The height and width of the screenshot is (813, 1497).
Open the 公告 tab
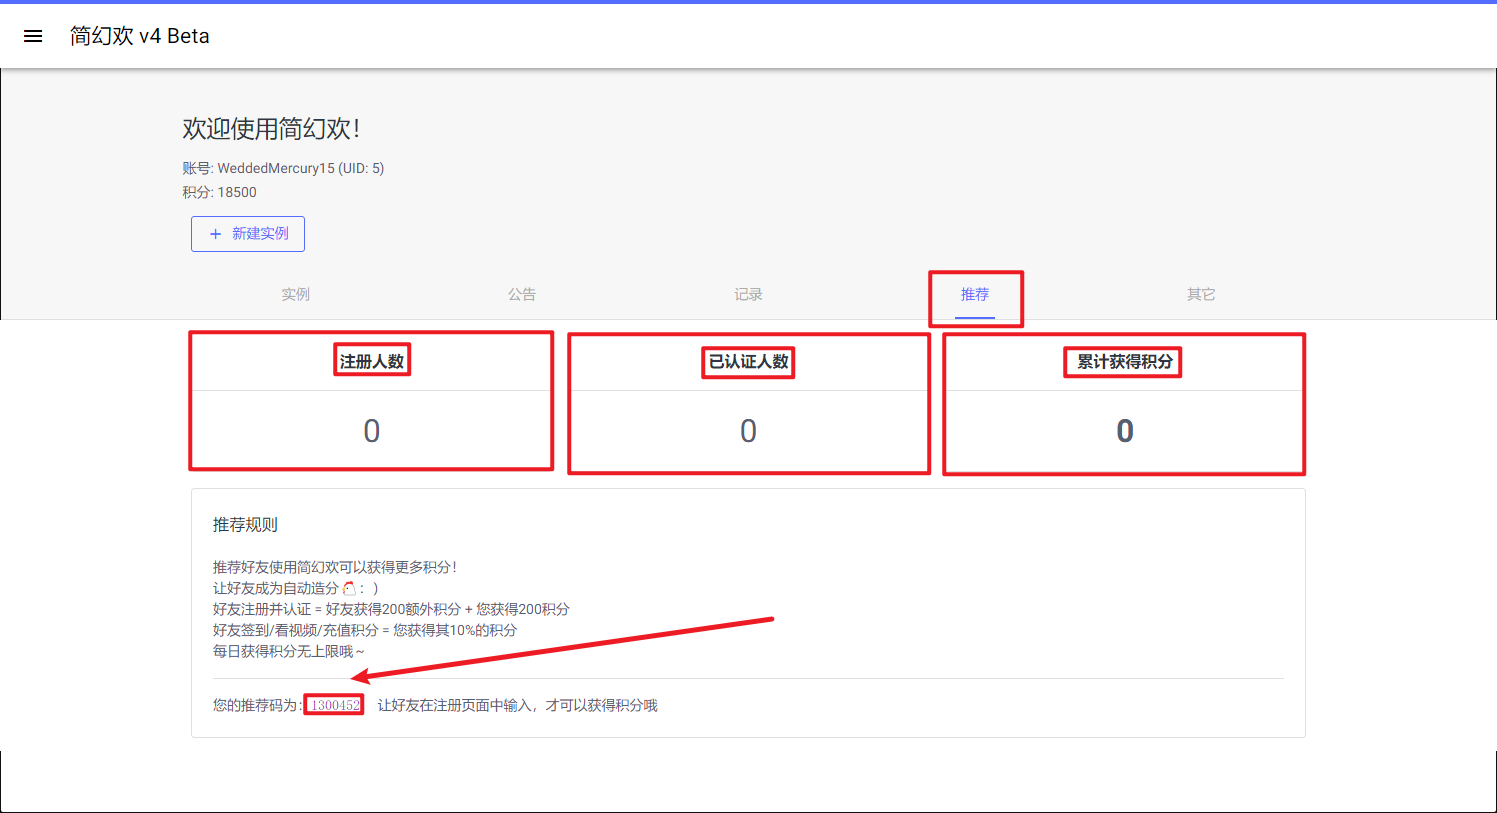point(522,294)
